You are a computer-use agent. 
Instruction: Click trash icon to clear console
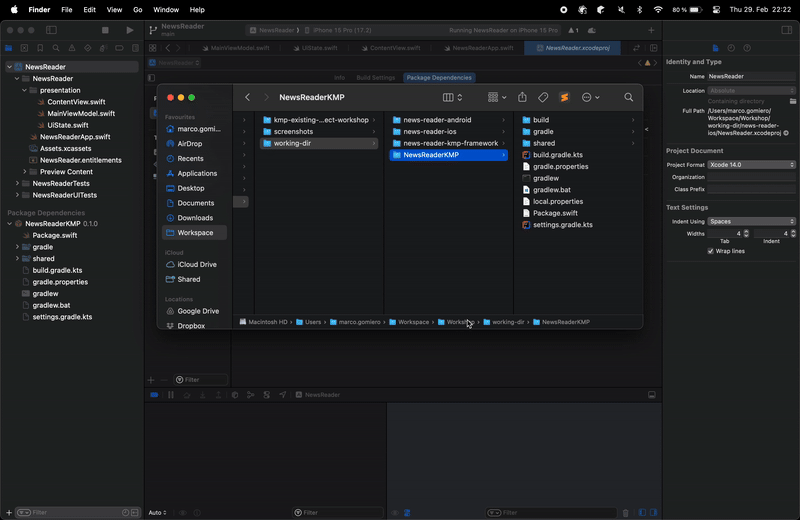626,513
